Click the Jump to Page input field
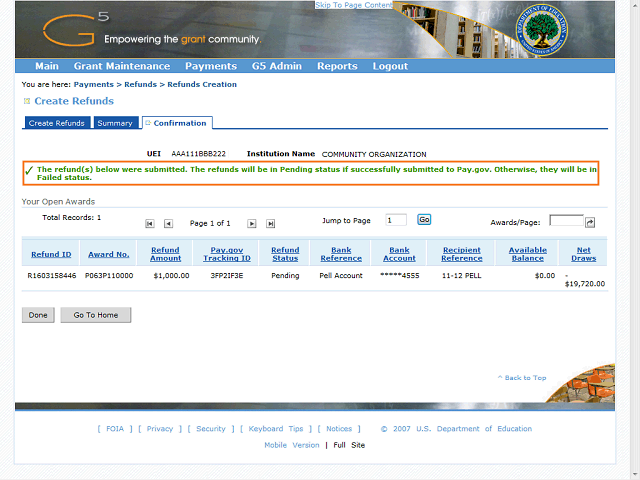 click(396, 220)
